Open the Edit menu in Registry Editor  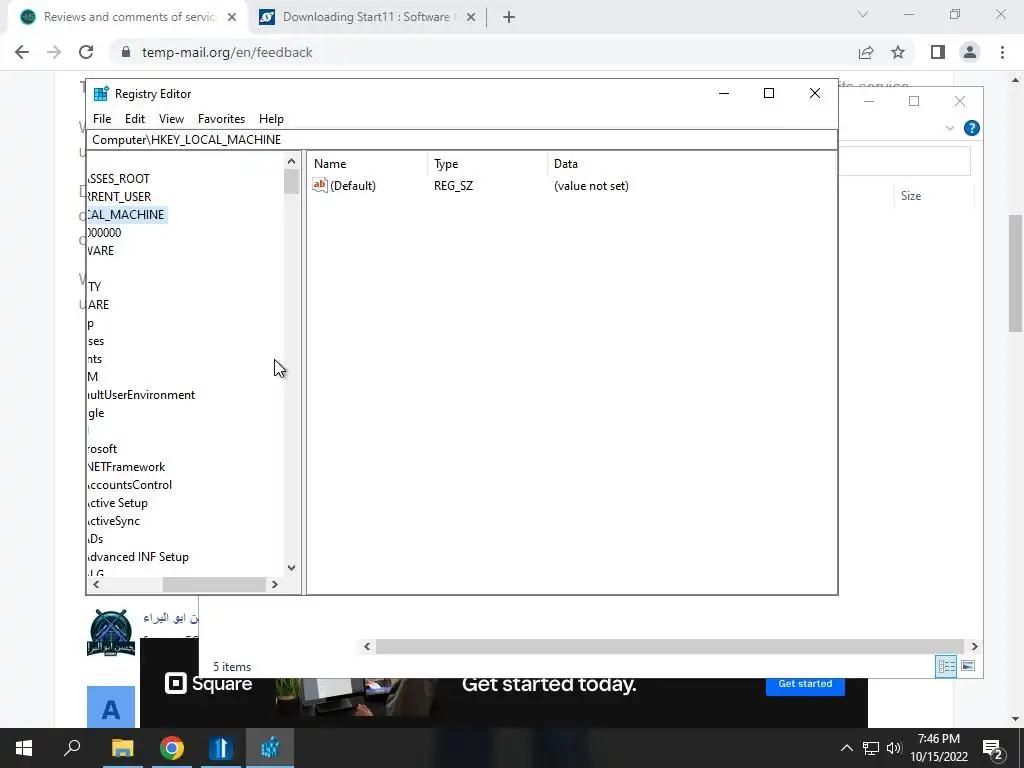coord(135,119)
